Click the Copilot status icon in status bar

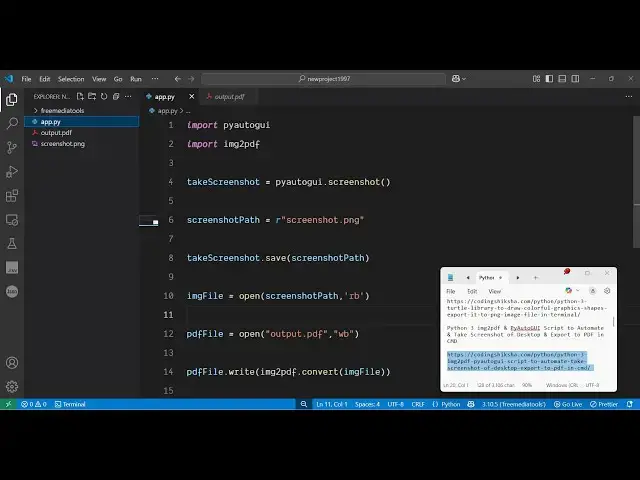(x=471, y=404)
